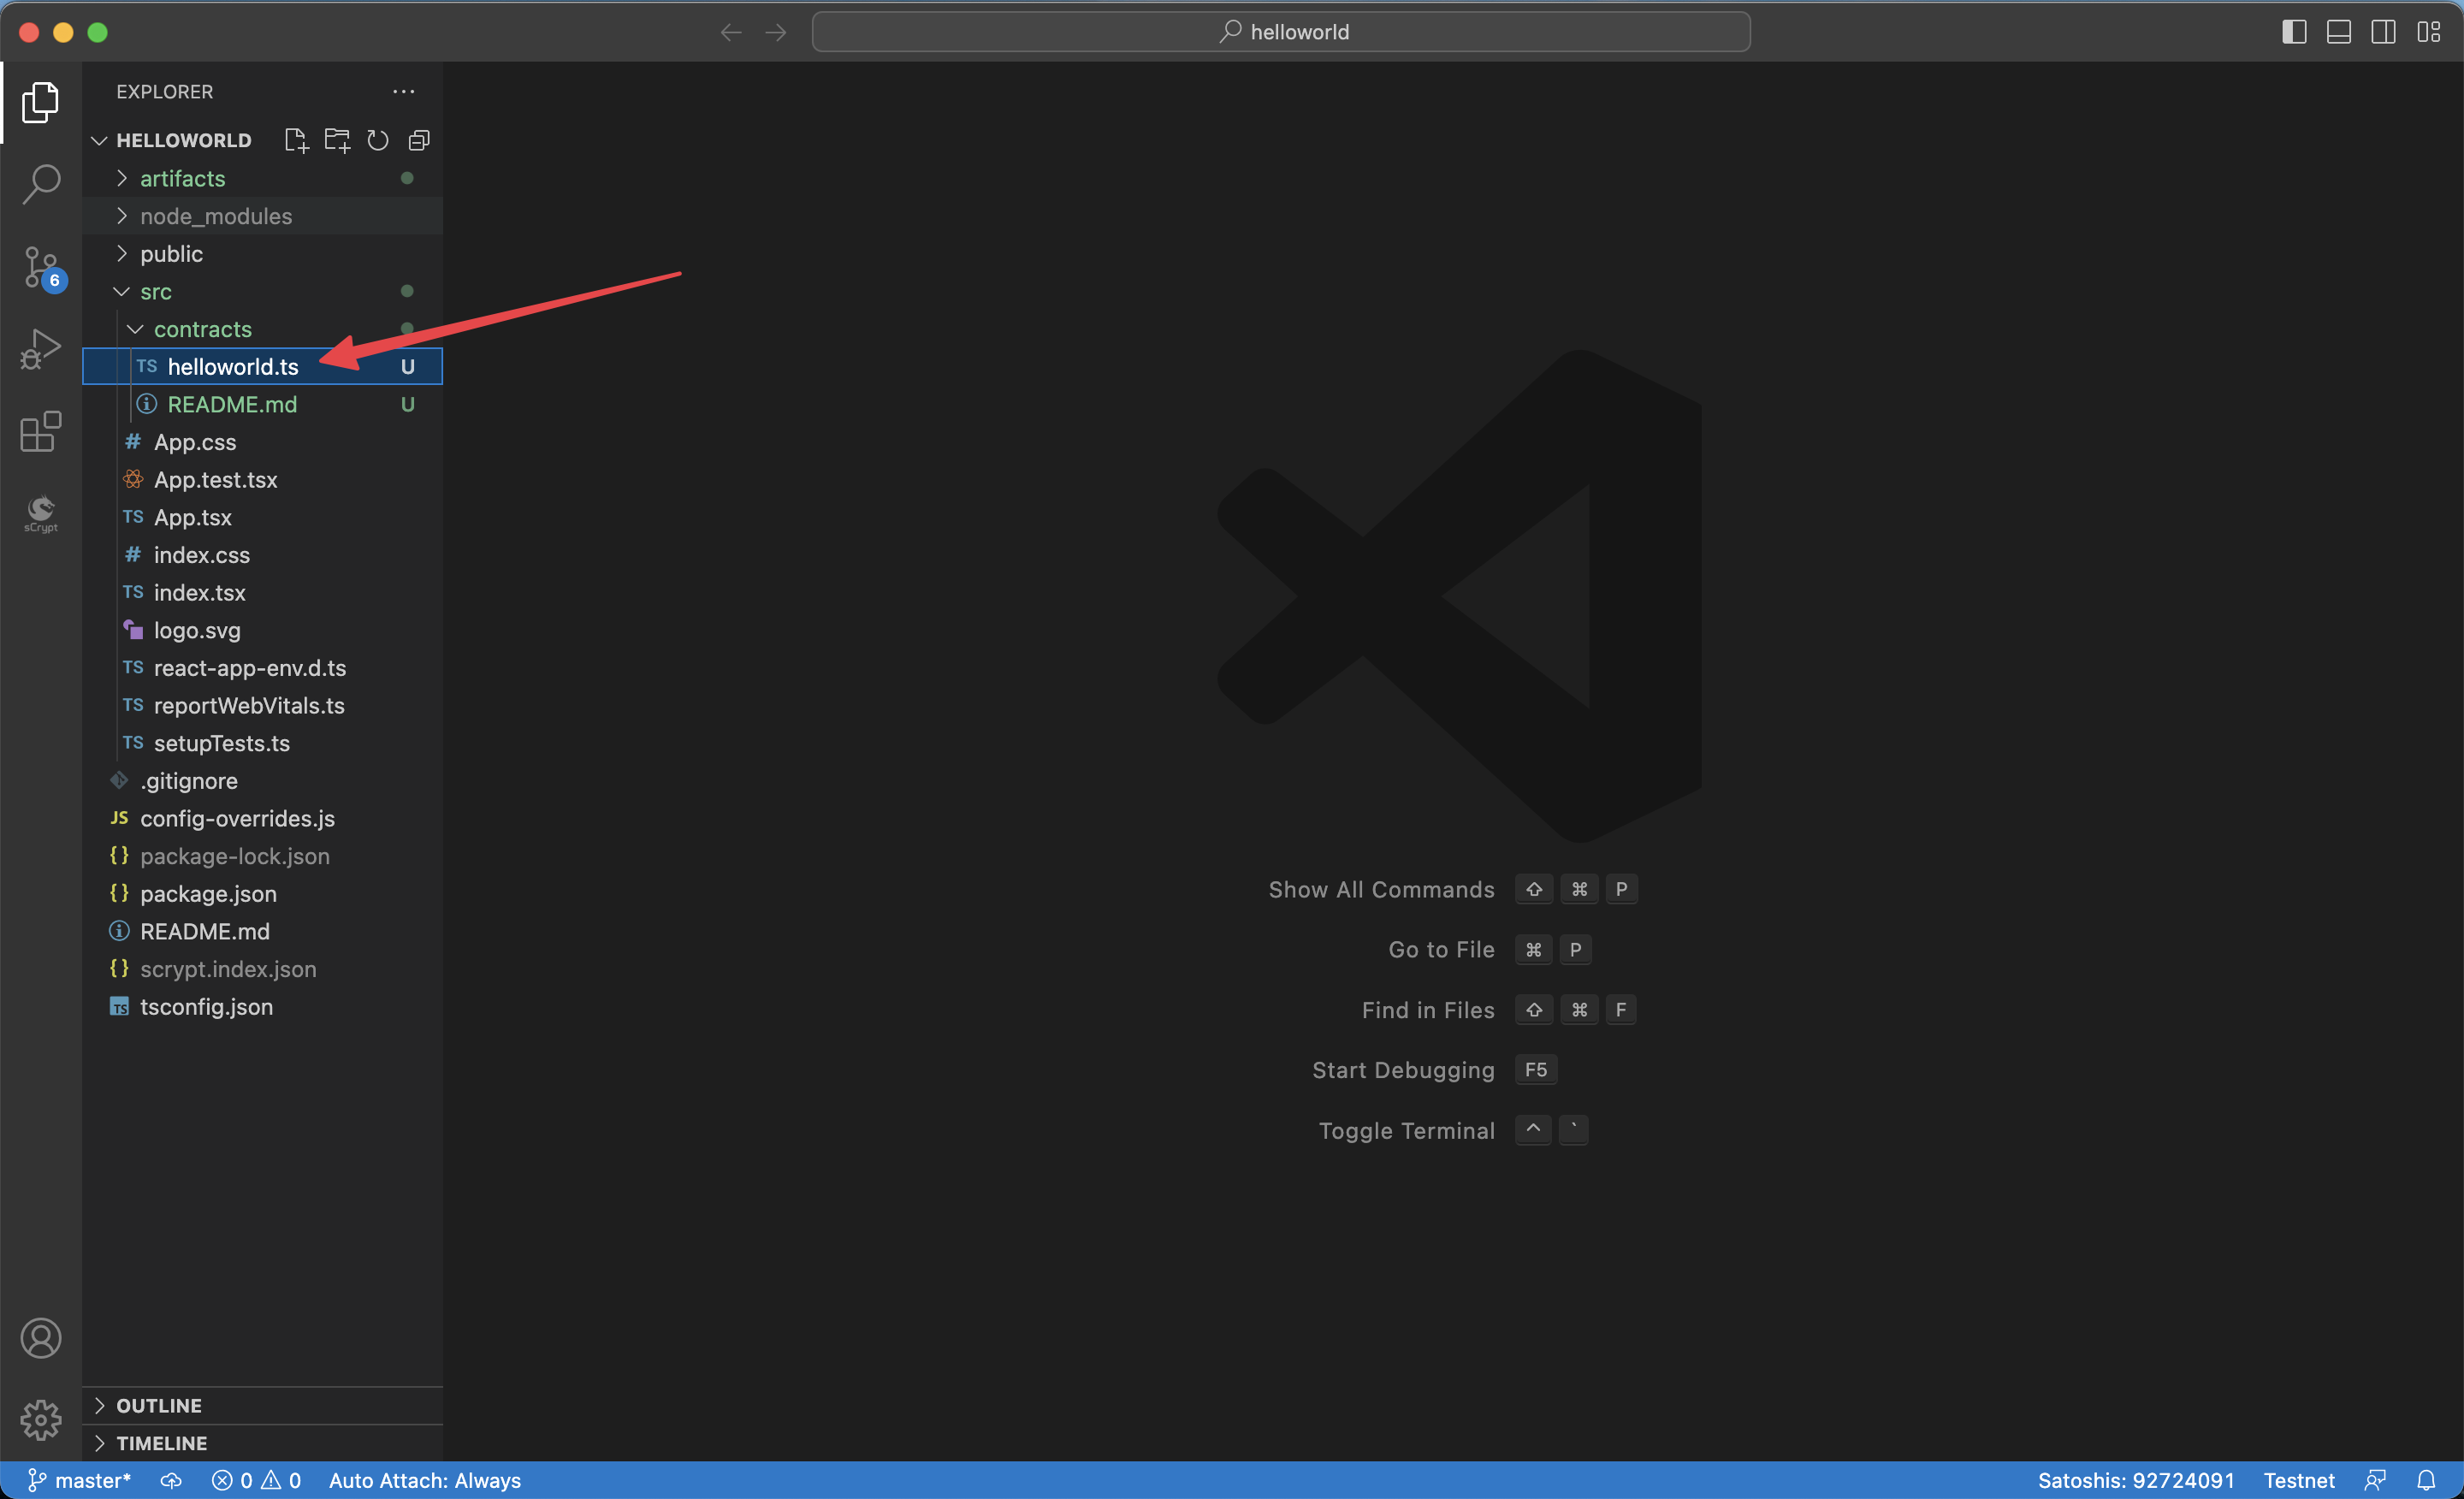
Task: Toggle the bottom panel layout button
Action: coord(2338,32)
